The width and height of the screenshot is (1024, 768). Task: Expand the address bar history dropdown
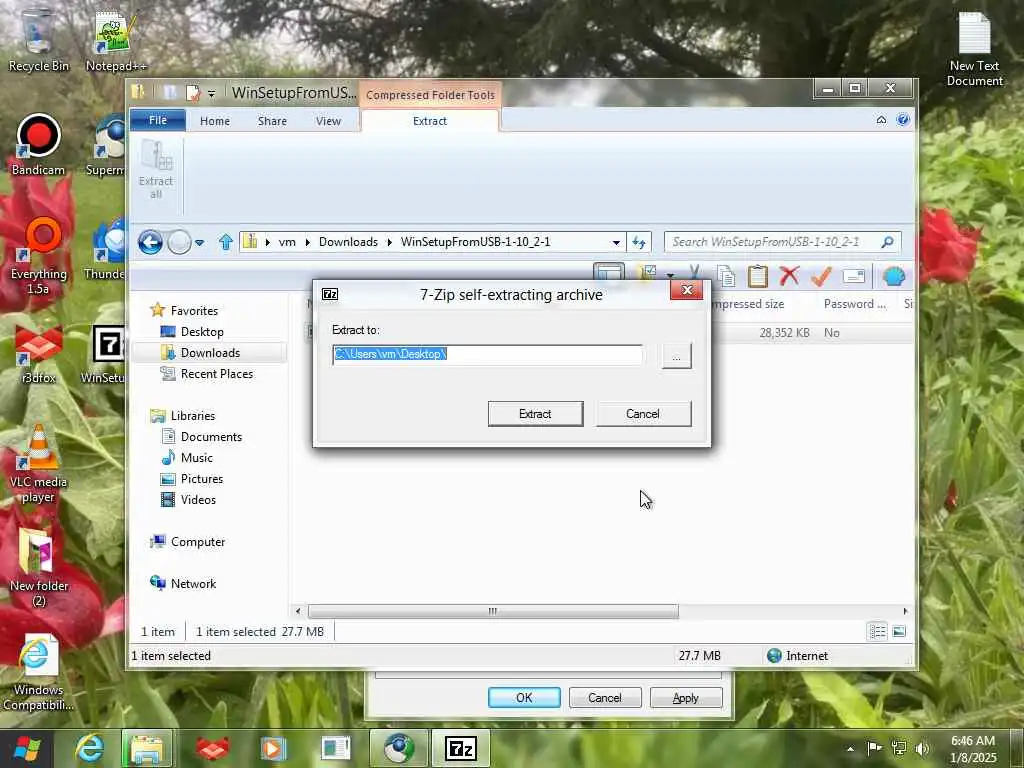[616, 242]
